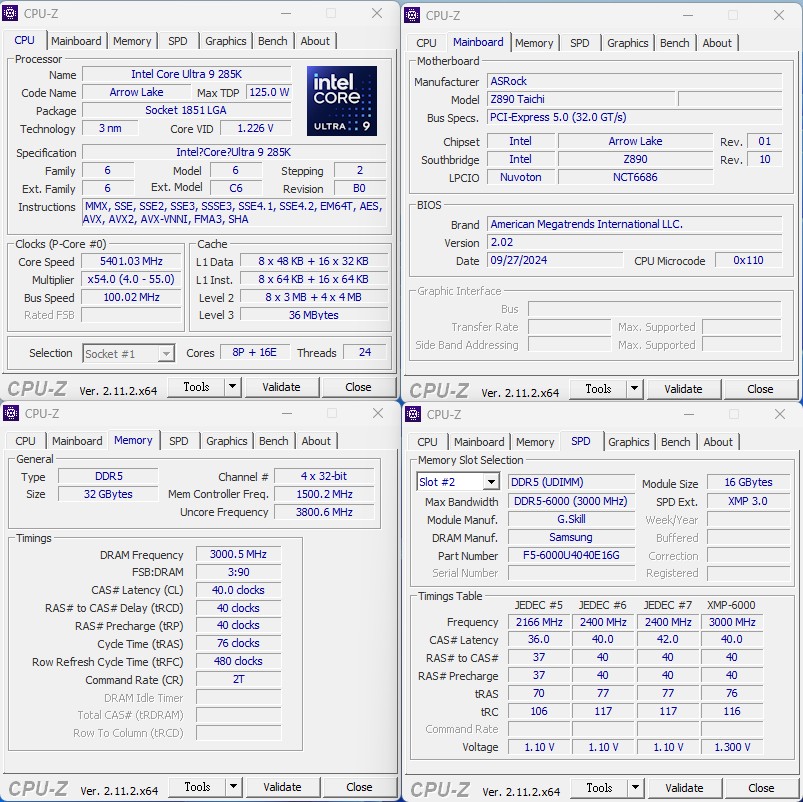Image resolution: width=803 pixels, height=802 pixels.
Task: Click CPU-Z app icon in CPU window titlebar
Action: pyautogui.click(x=10, y=13)
